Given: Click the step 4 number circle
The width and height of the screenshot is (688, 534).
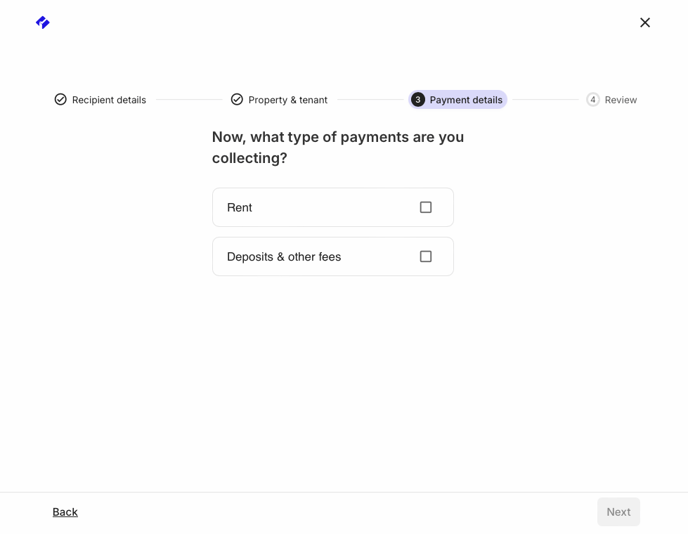Looking at the screenshot, I should [x=593, y=100].
